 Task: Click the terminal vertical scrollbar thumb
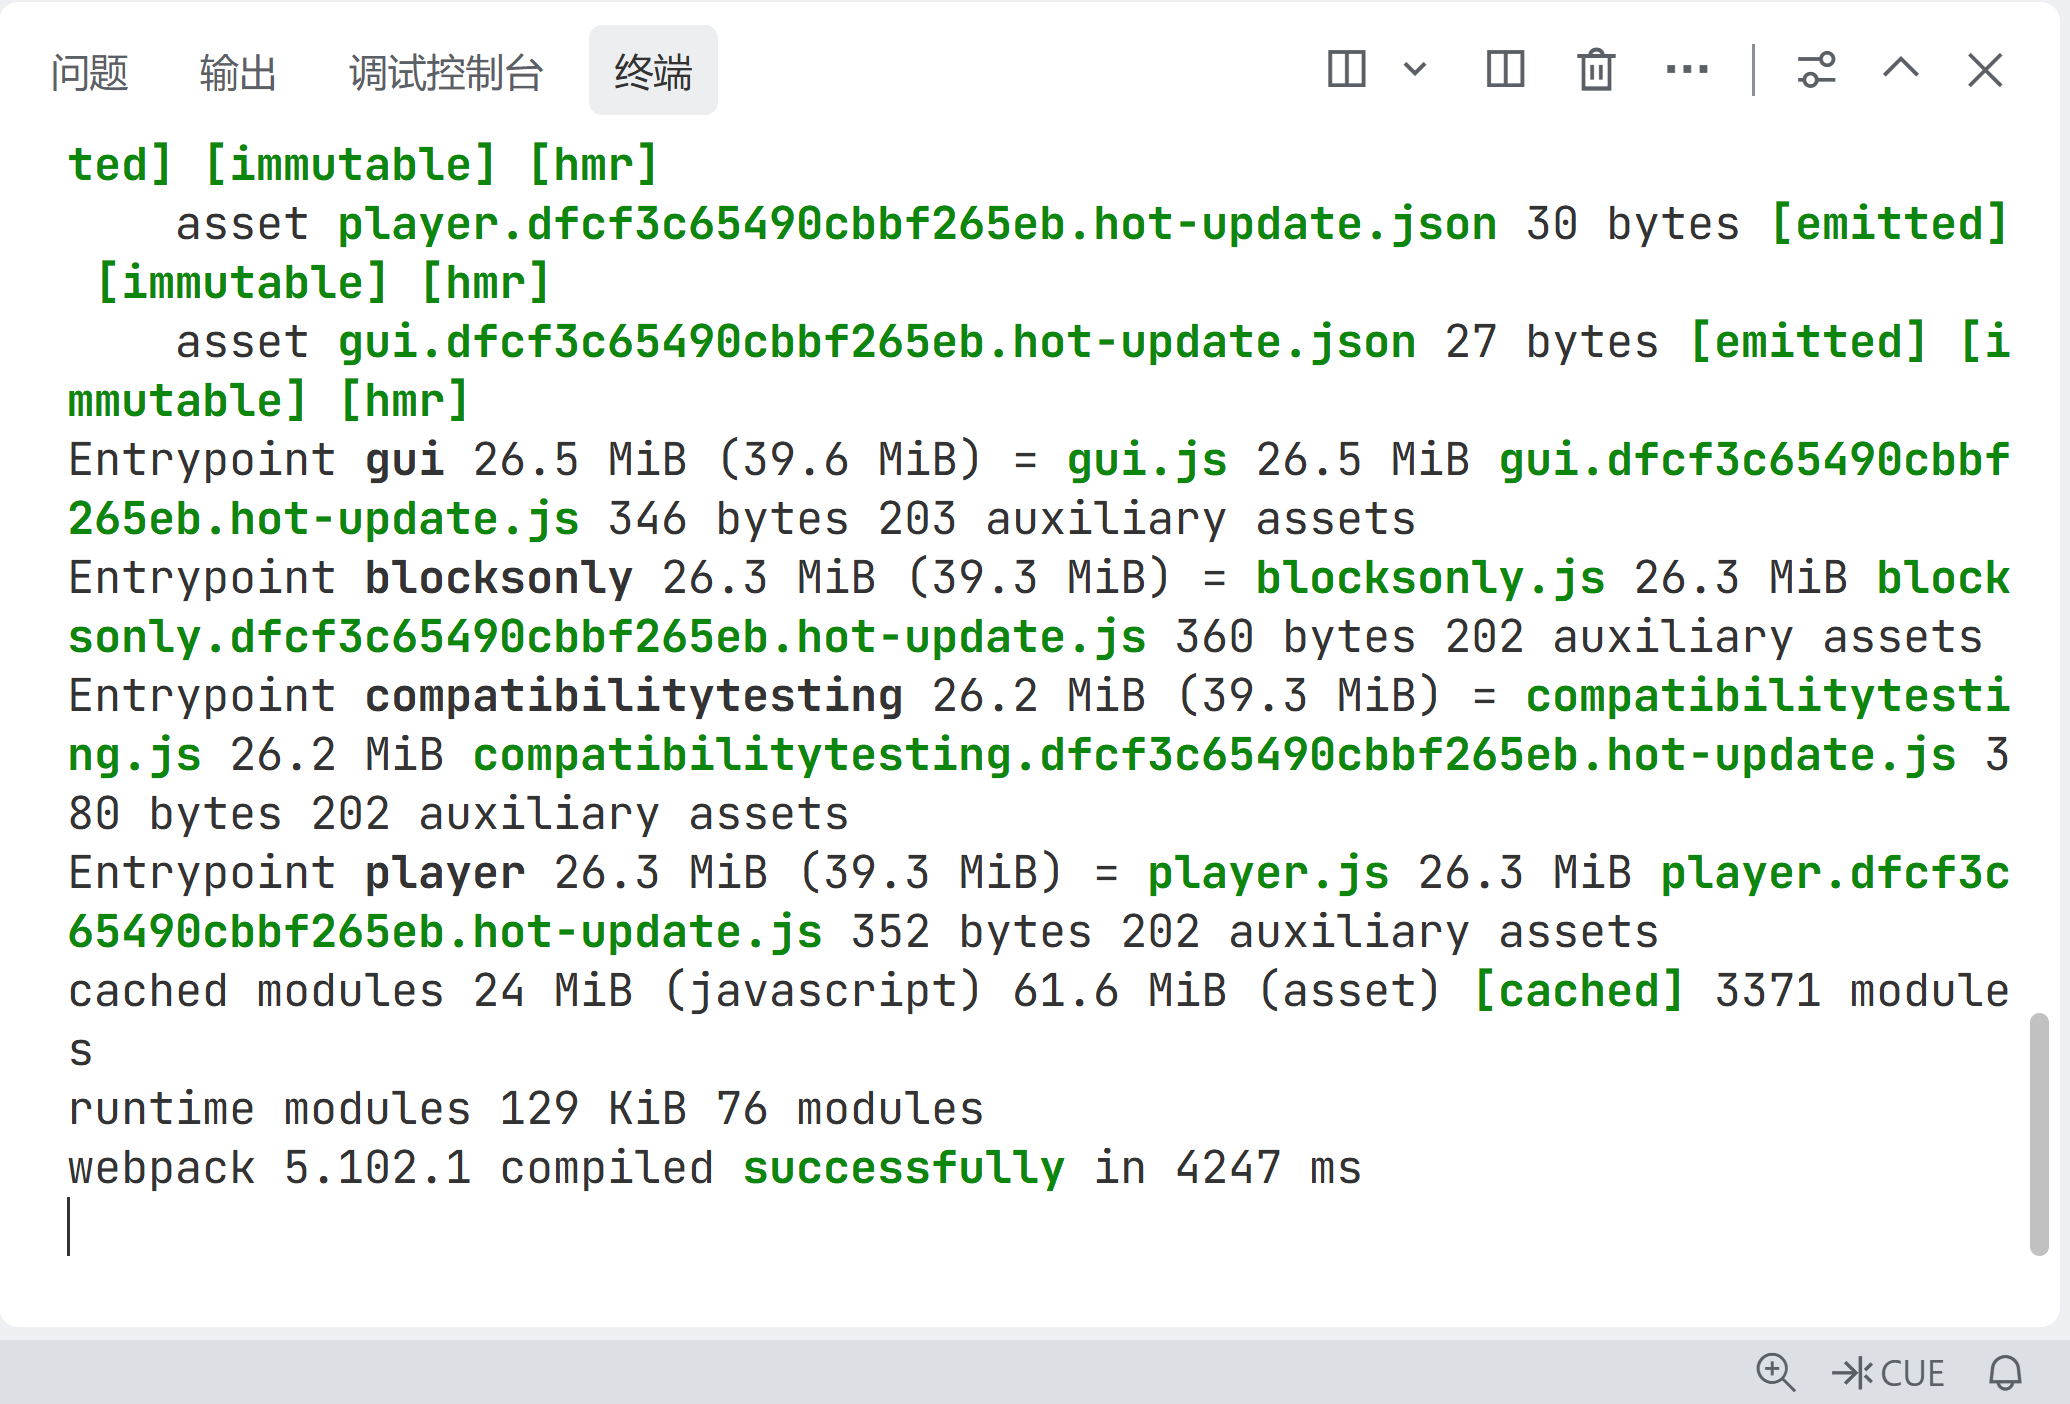coord(2039,1133)
